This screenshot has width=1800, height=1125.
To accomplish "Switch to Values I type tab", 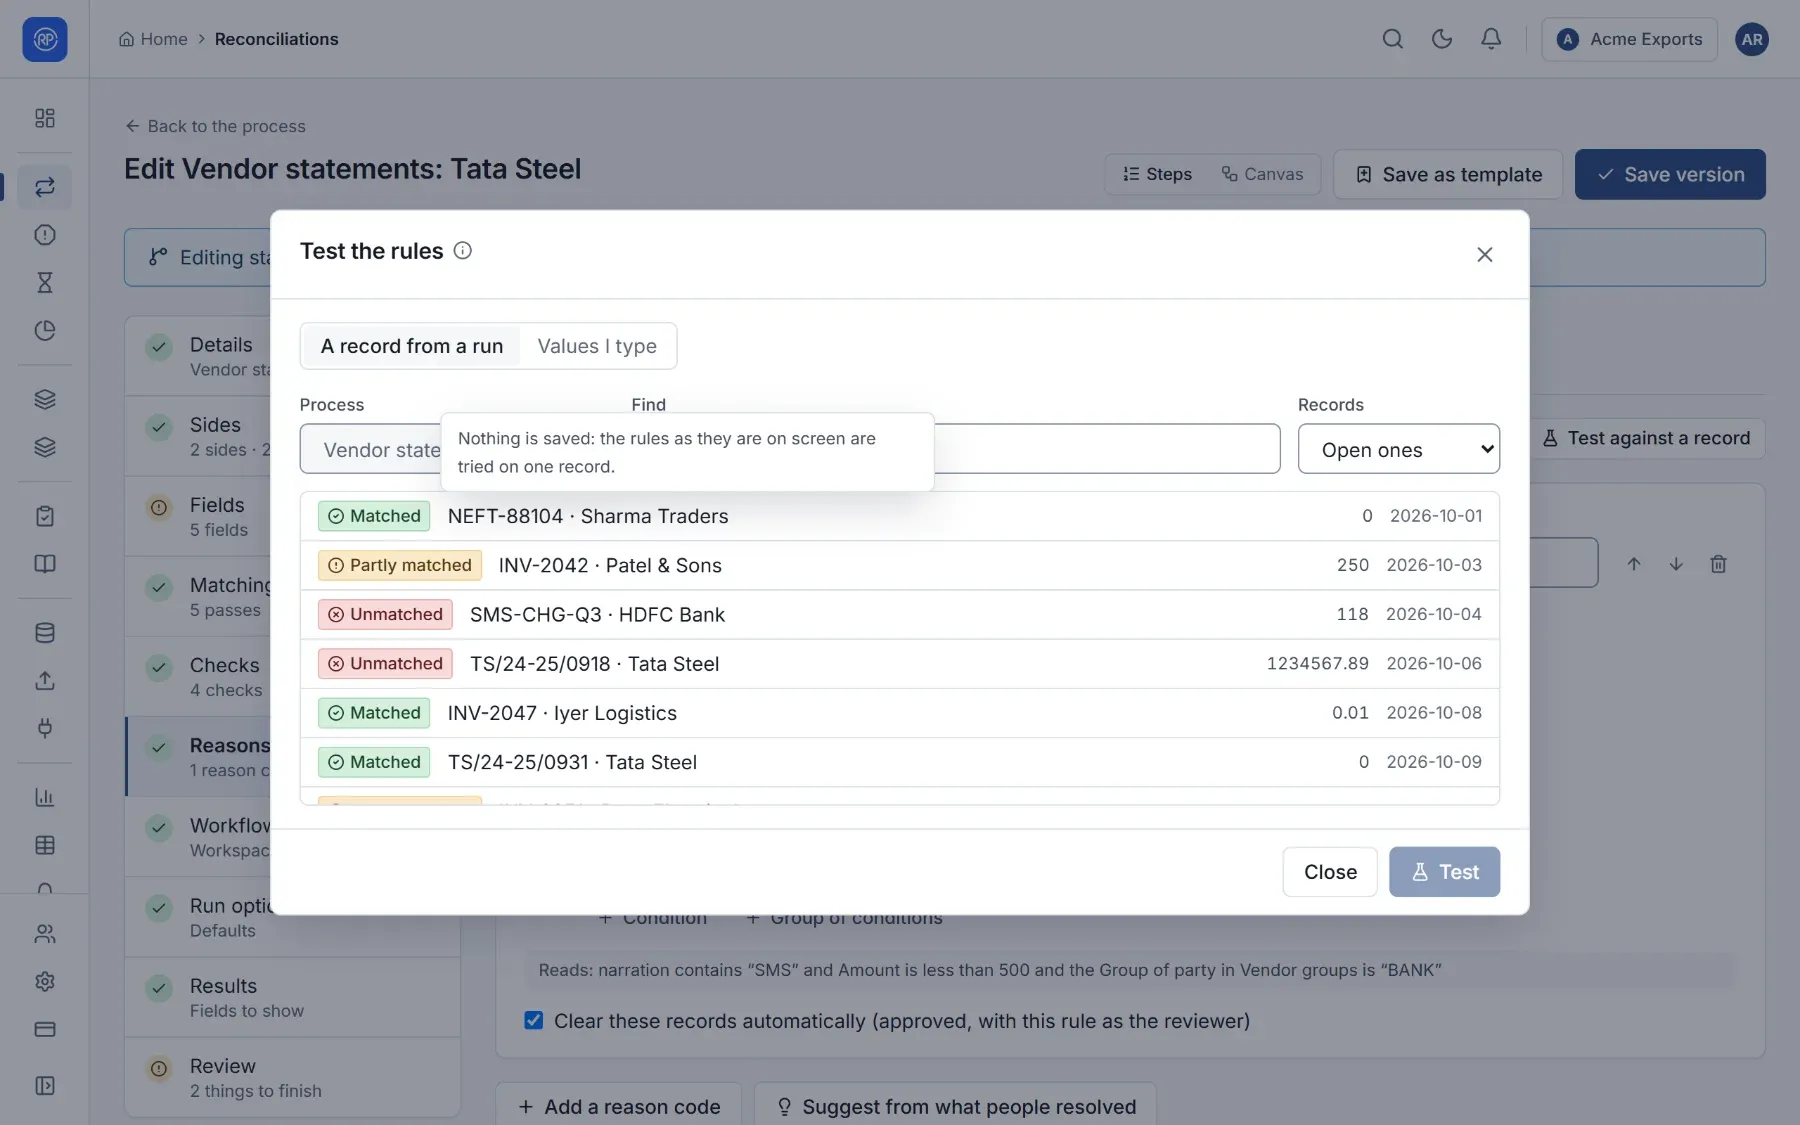I will [x=597, y=346].
